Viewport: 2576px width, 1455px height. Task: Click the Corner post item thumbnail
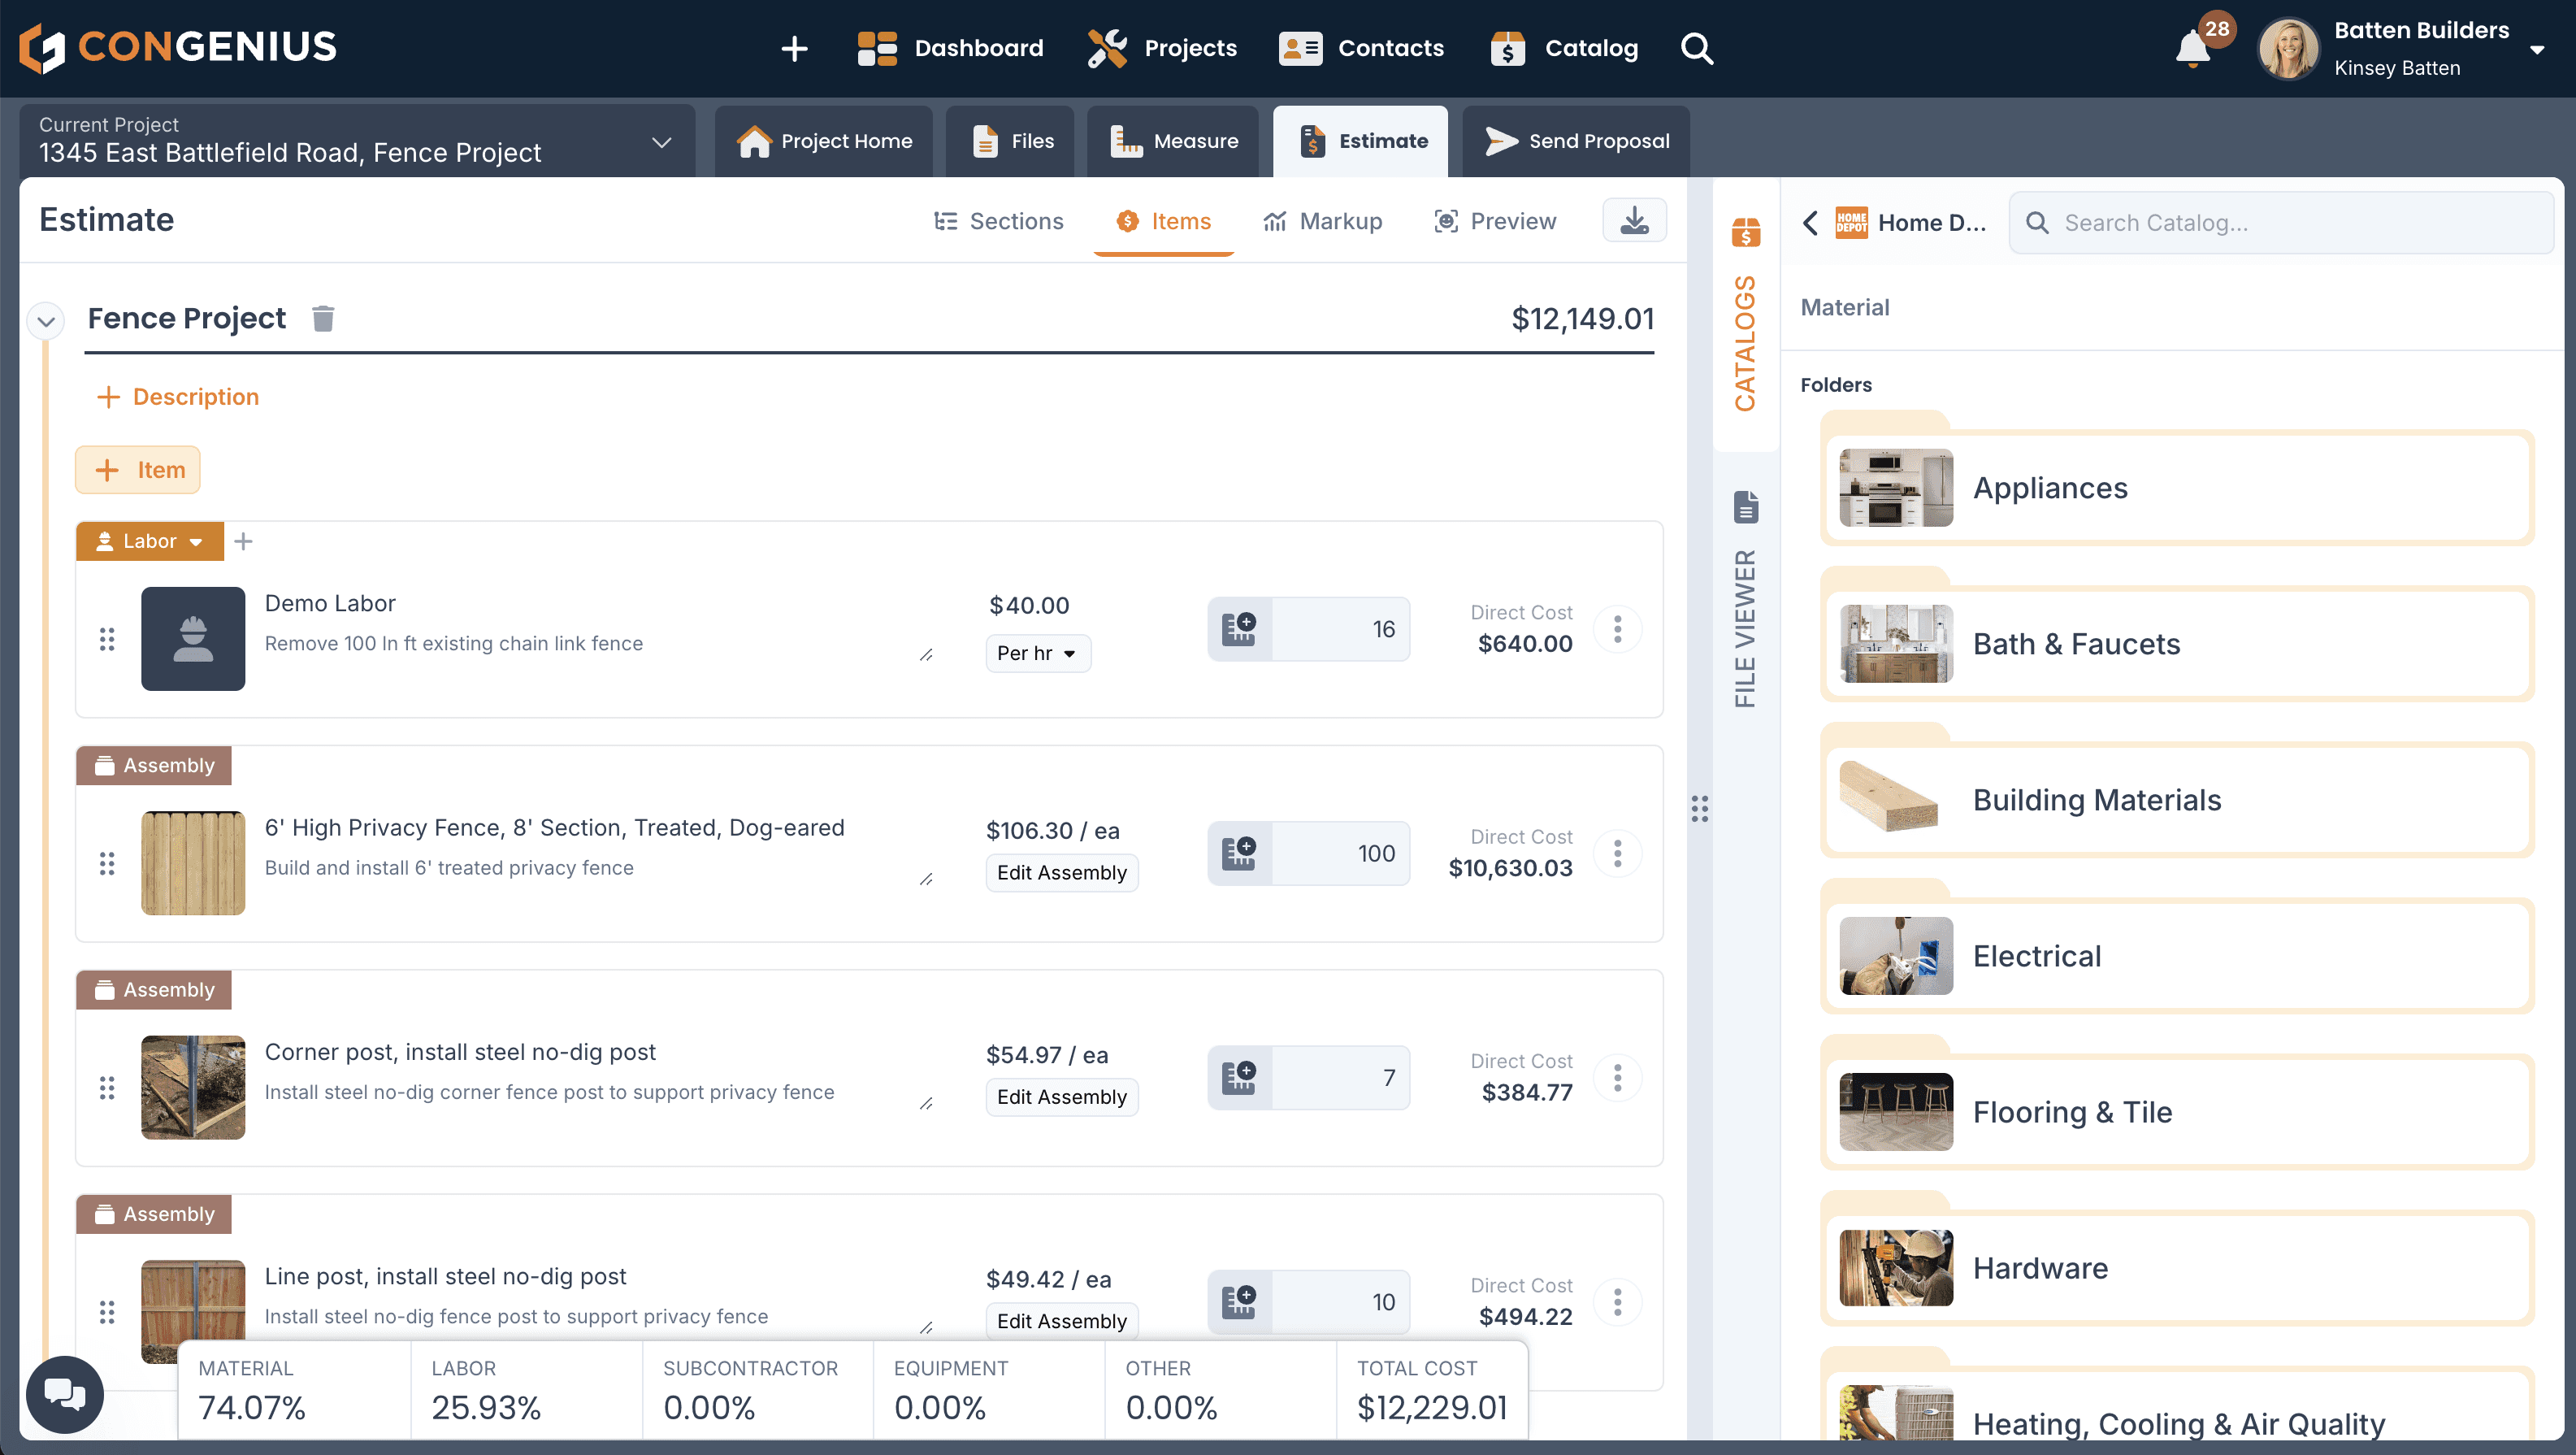193,1087
